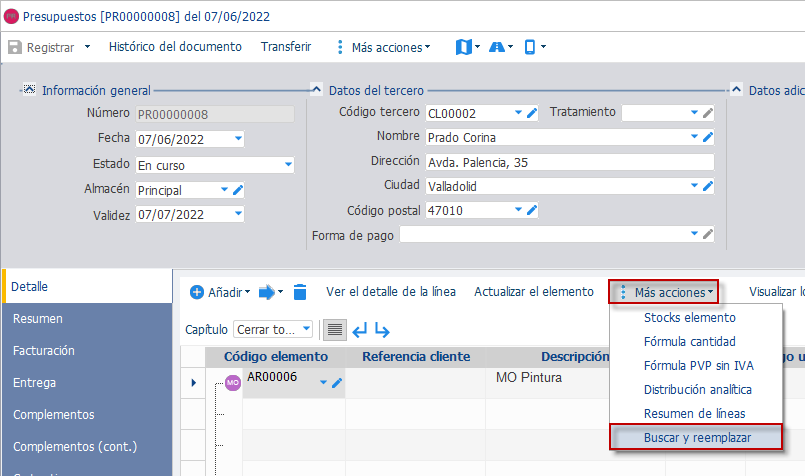
Task: Open the Registrar dropdown arrow
Action: click(x=87, y=47)
